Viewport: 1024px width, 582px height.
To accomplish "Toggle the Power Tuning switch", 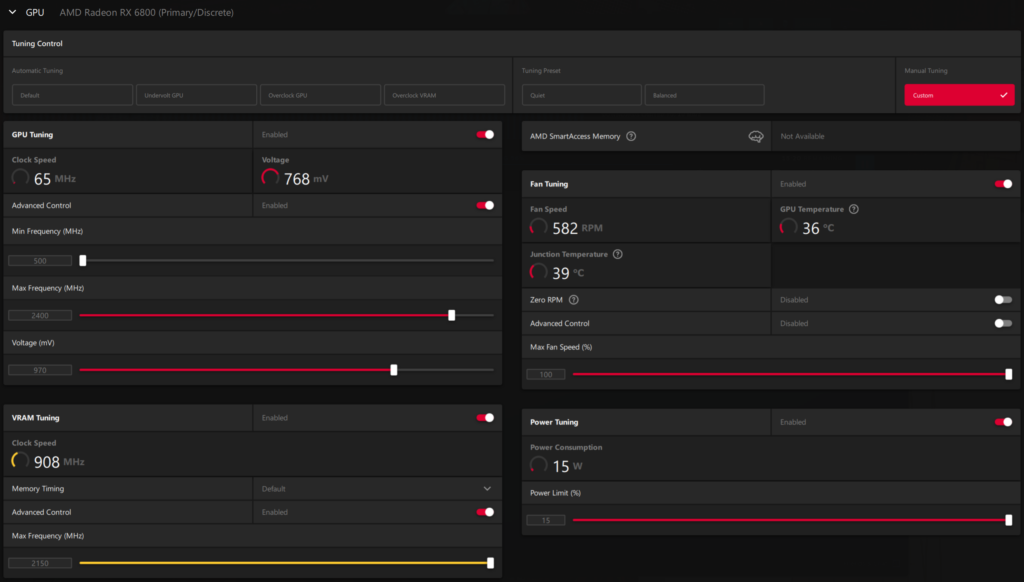I will click(1004, 422).
